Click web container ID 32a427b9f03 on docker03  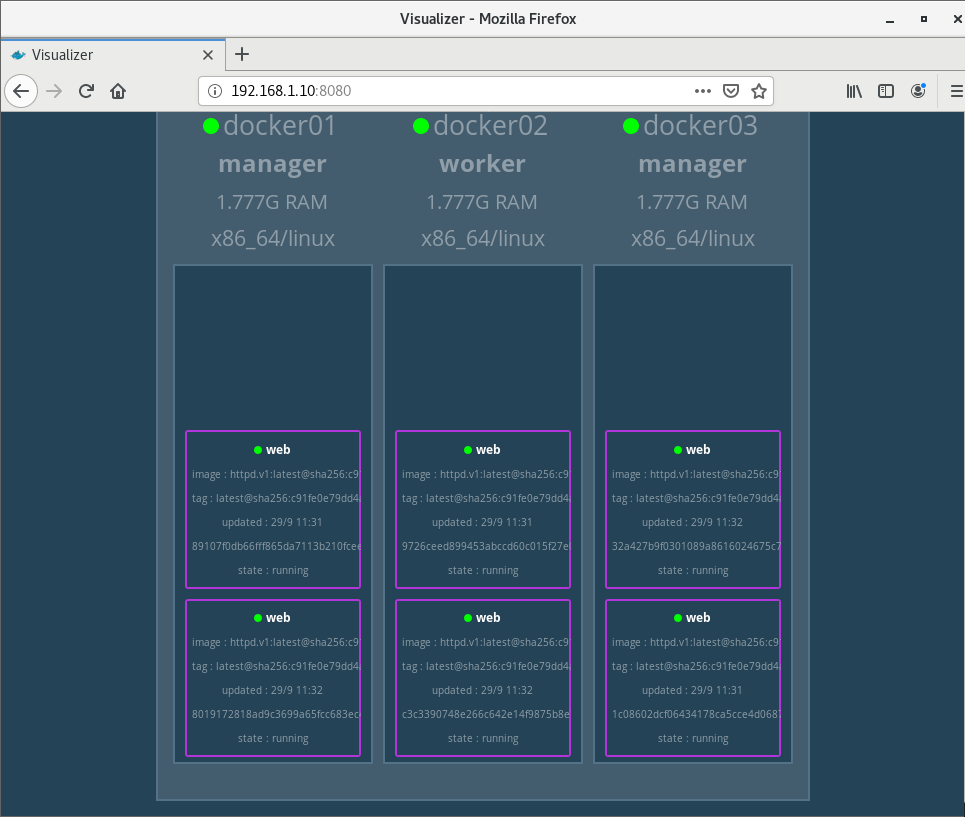pyautogui.click(x=696, y=546)
